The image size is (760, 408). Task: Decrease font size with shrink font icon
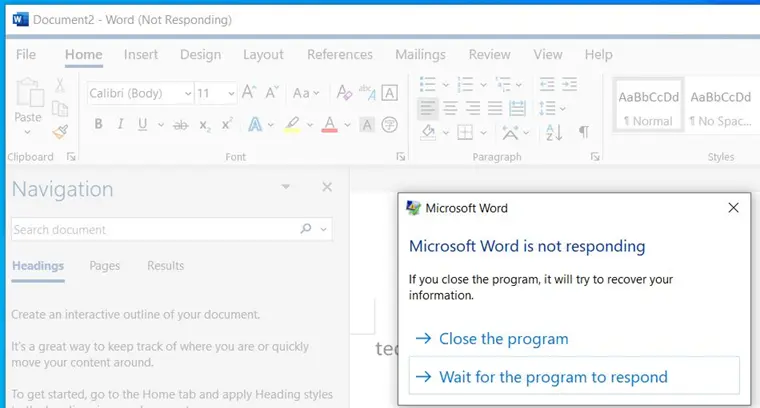(271, 92)
